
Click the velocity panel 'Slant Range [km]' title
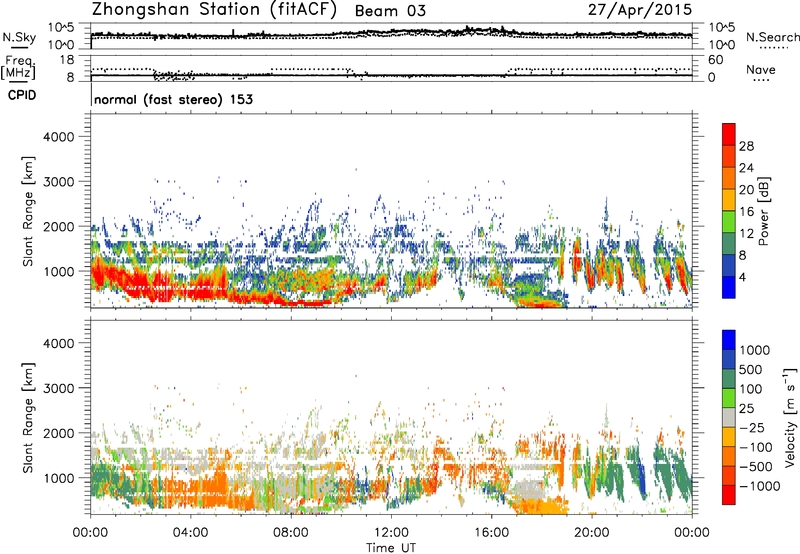click(x=28, y=417)
